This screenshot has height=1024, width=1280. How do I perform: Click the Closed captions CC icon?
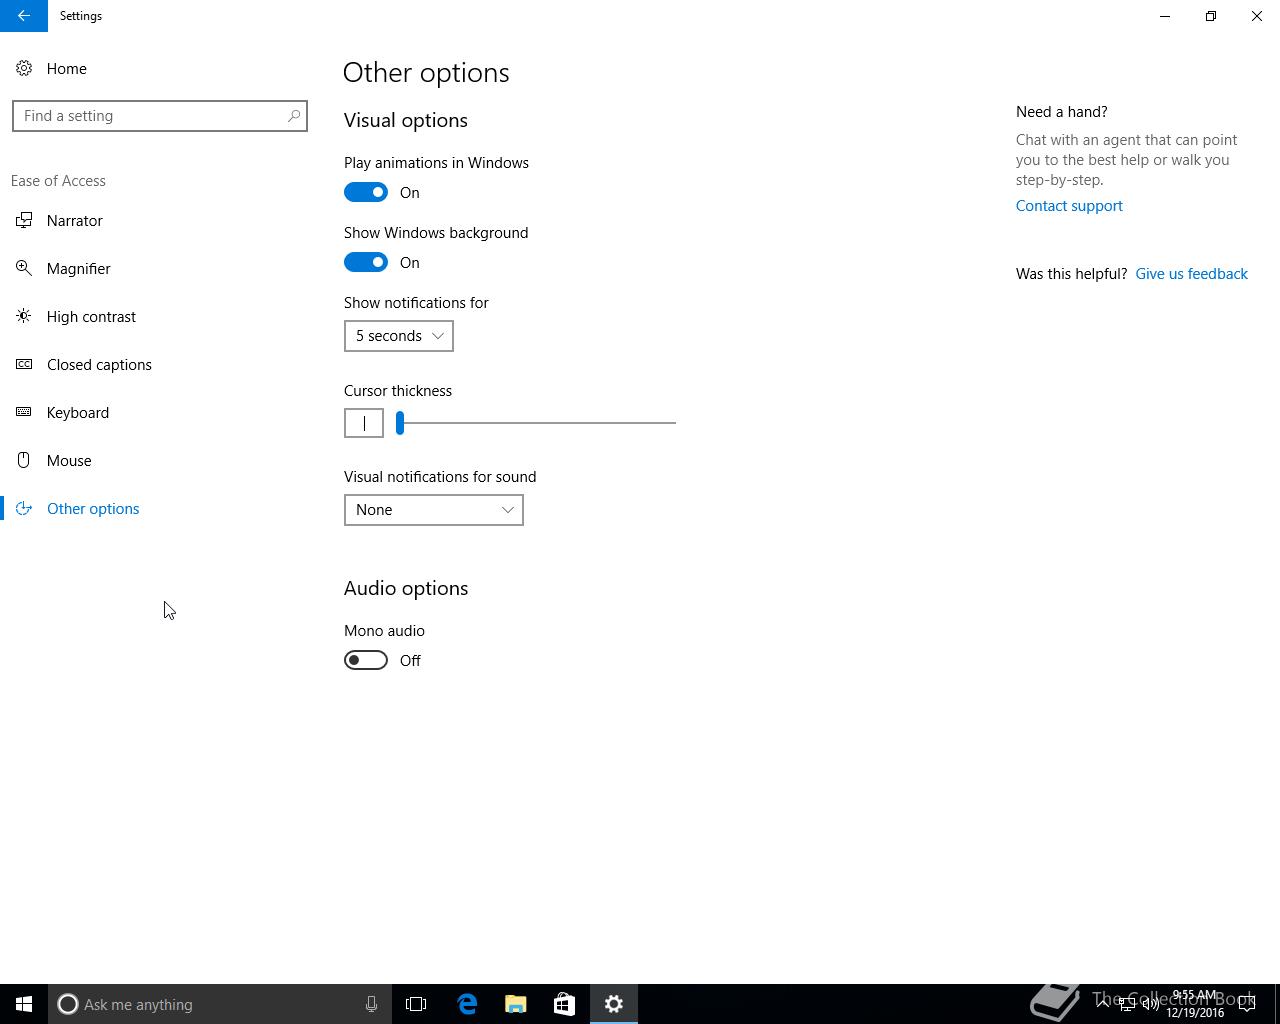pos(24,365)
